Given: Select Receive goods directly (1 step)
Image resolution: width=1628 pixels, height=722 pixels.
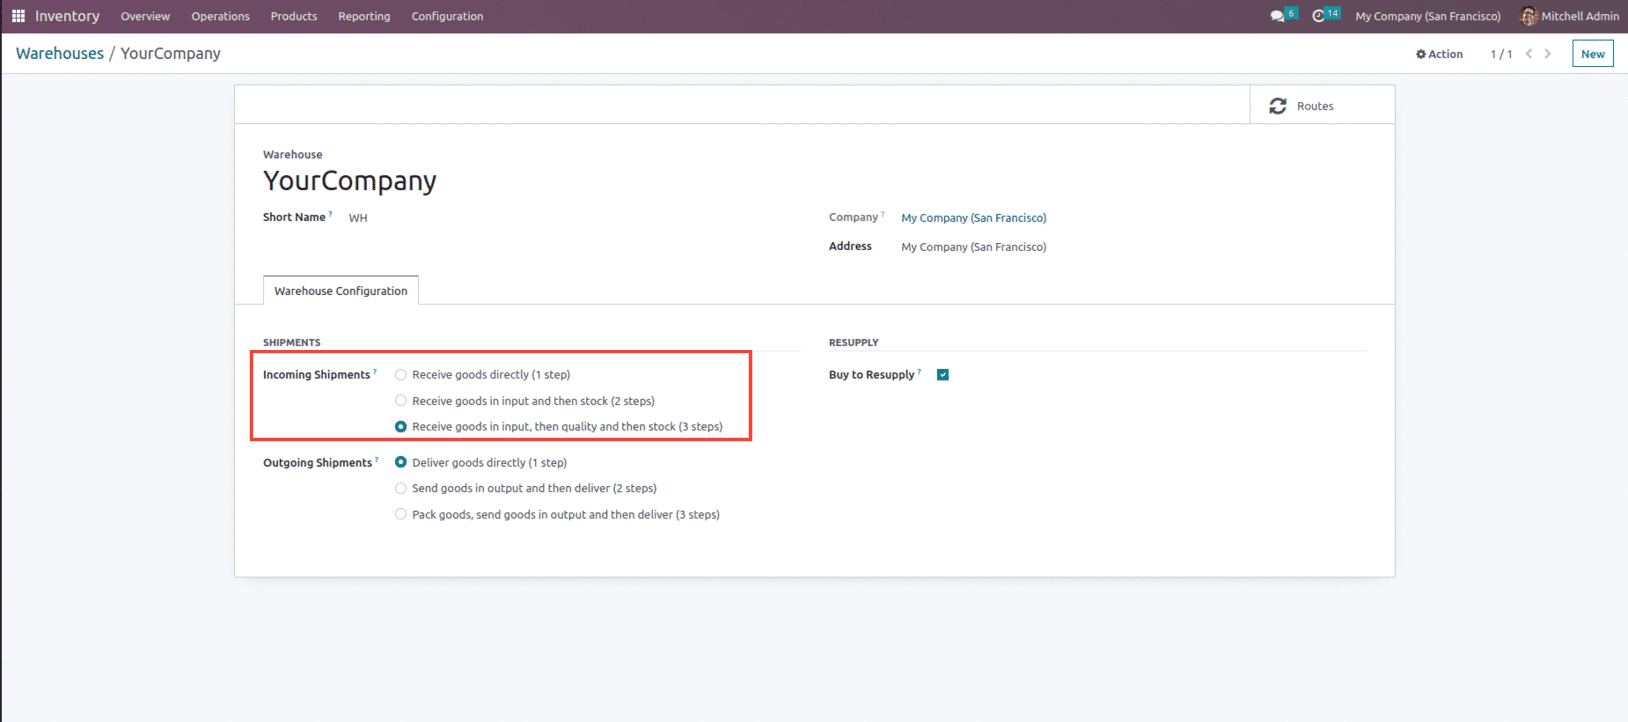Looking at the screenshot, I should coord(401,375).
